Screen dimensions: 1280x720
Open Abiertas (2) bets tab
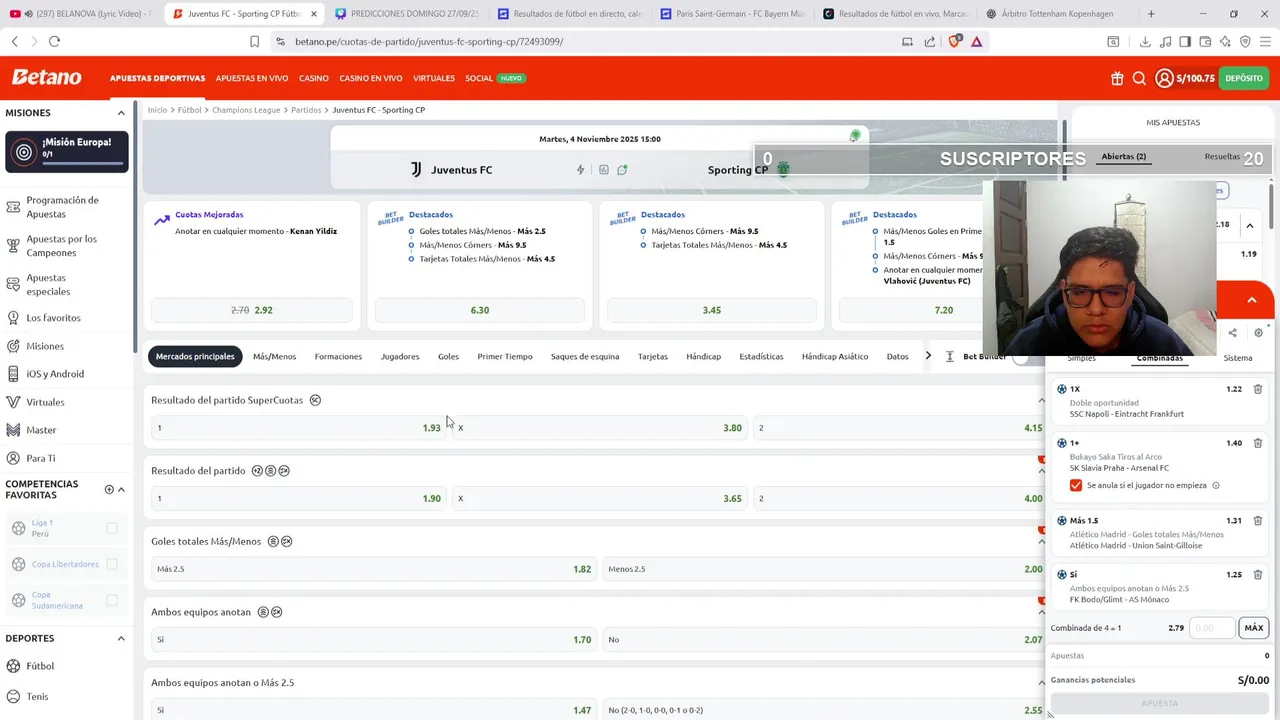point(1123,157)
